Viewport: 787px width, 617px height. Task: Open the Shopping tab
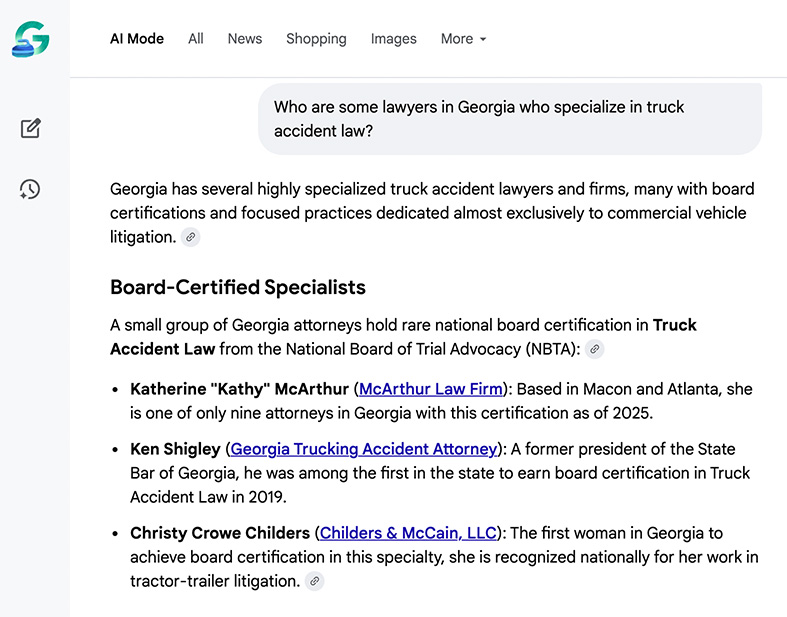tap(316, 39)
